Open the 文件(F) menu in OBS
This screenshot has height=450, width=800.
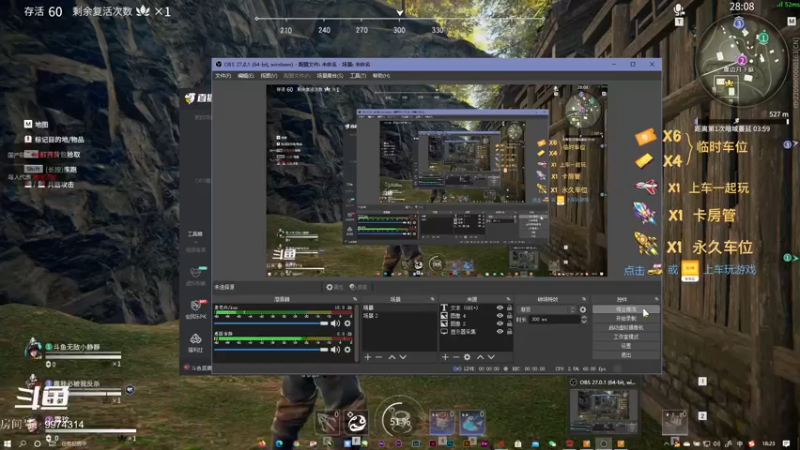(223, 76)
